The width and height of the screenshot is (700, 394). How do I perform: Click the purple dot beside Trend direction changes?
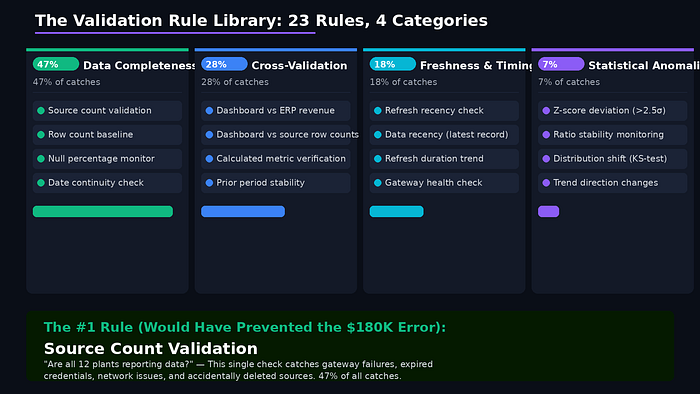pyautogui.click(x=546, y=183)
